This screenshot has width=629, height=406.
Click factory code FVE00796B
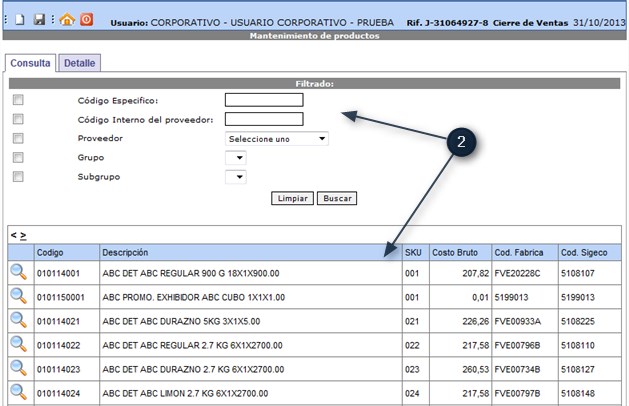tap(517, 345)
